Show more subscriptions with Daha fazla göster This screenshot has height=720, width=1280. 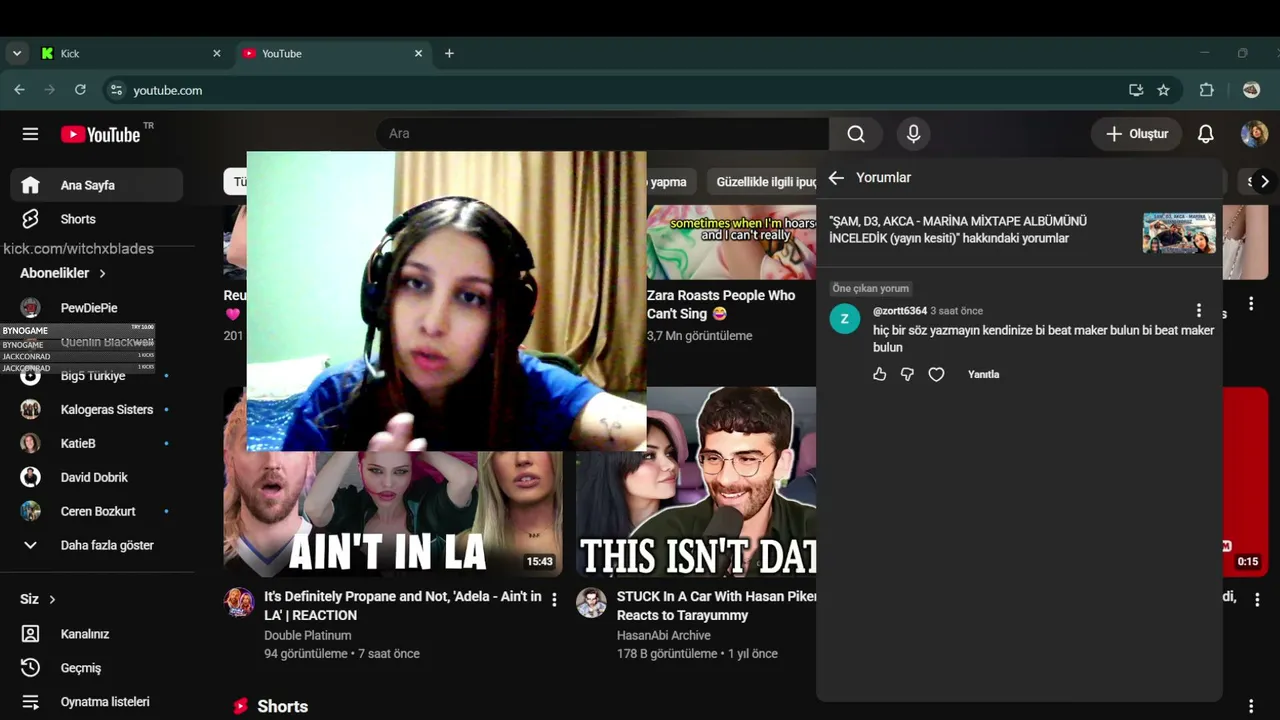click(97, 545)
